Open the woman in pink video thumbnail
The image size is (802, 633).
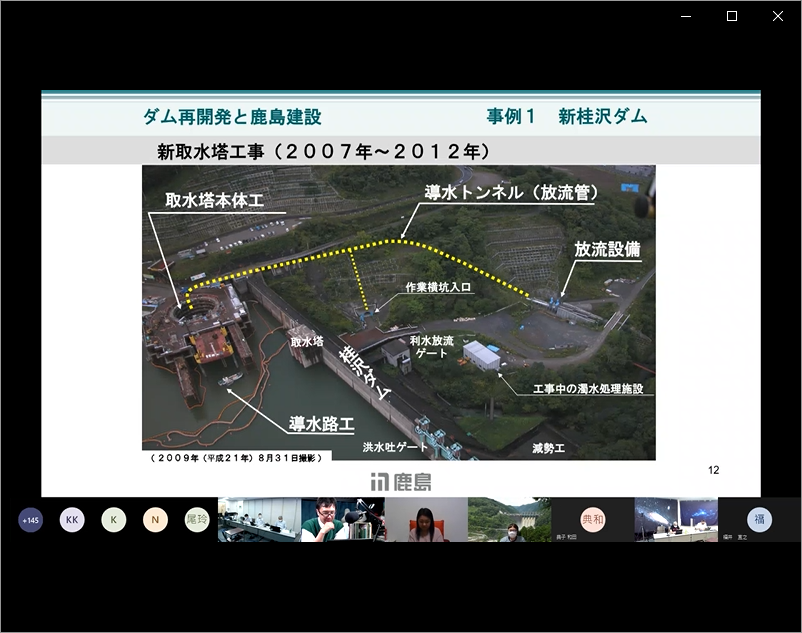(426, 520)
